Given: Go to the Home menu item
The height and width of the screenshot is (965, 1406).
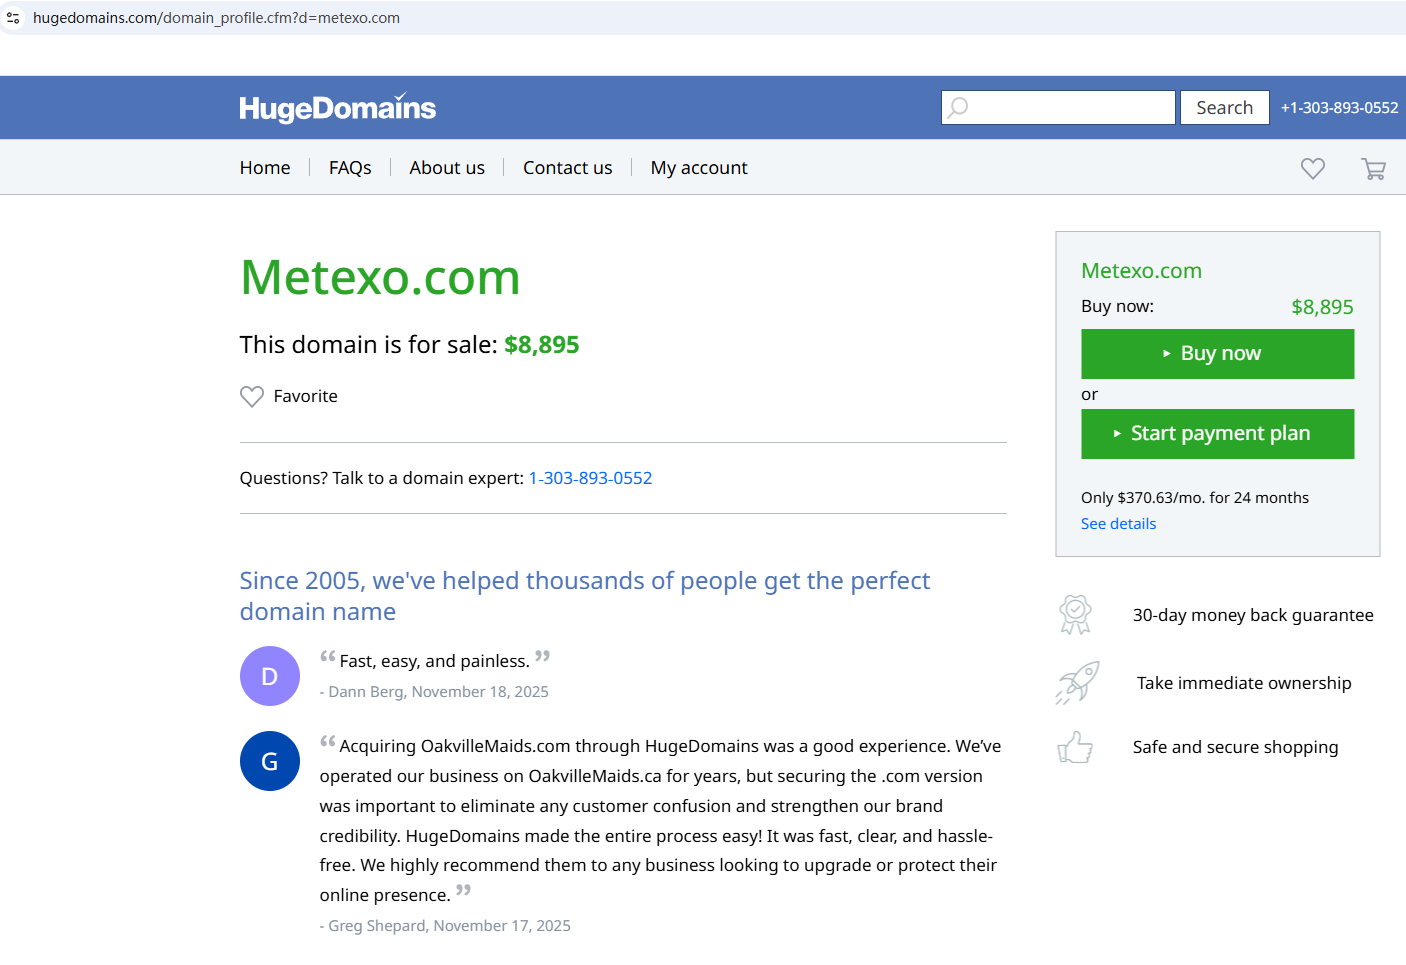Looking at the screenshot, I should (x=265, y=168).
